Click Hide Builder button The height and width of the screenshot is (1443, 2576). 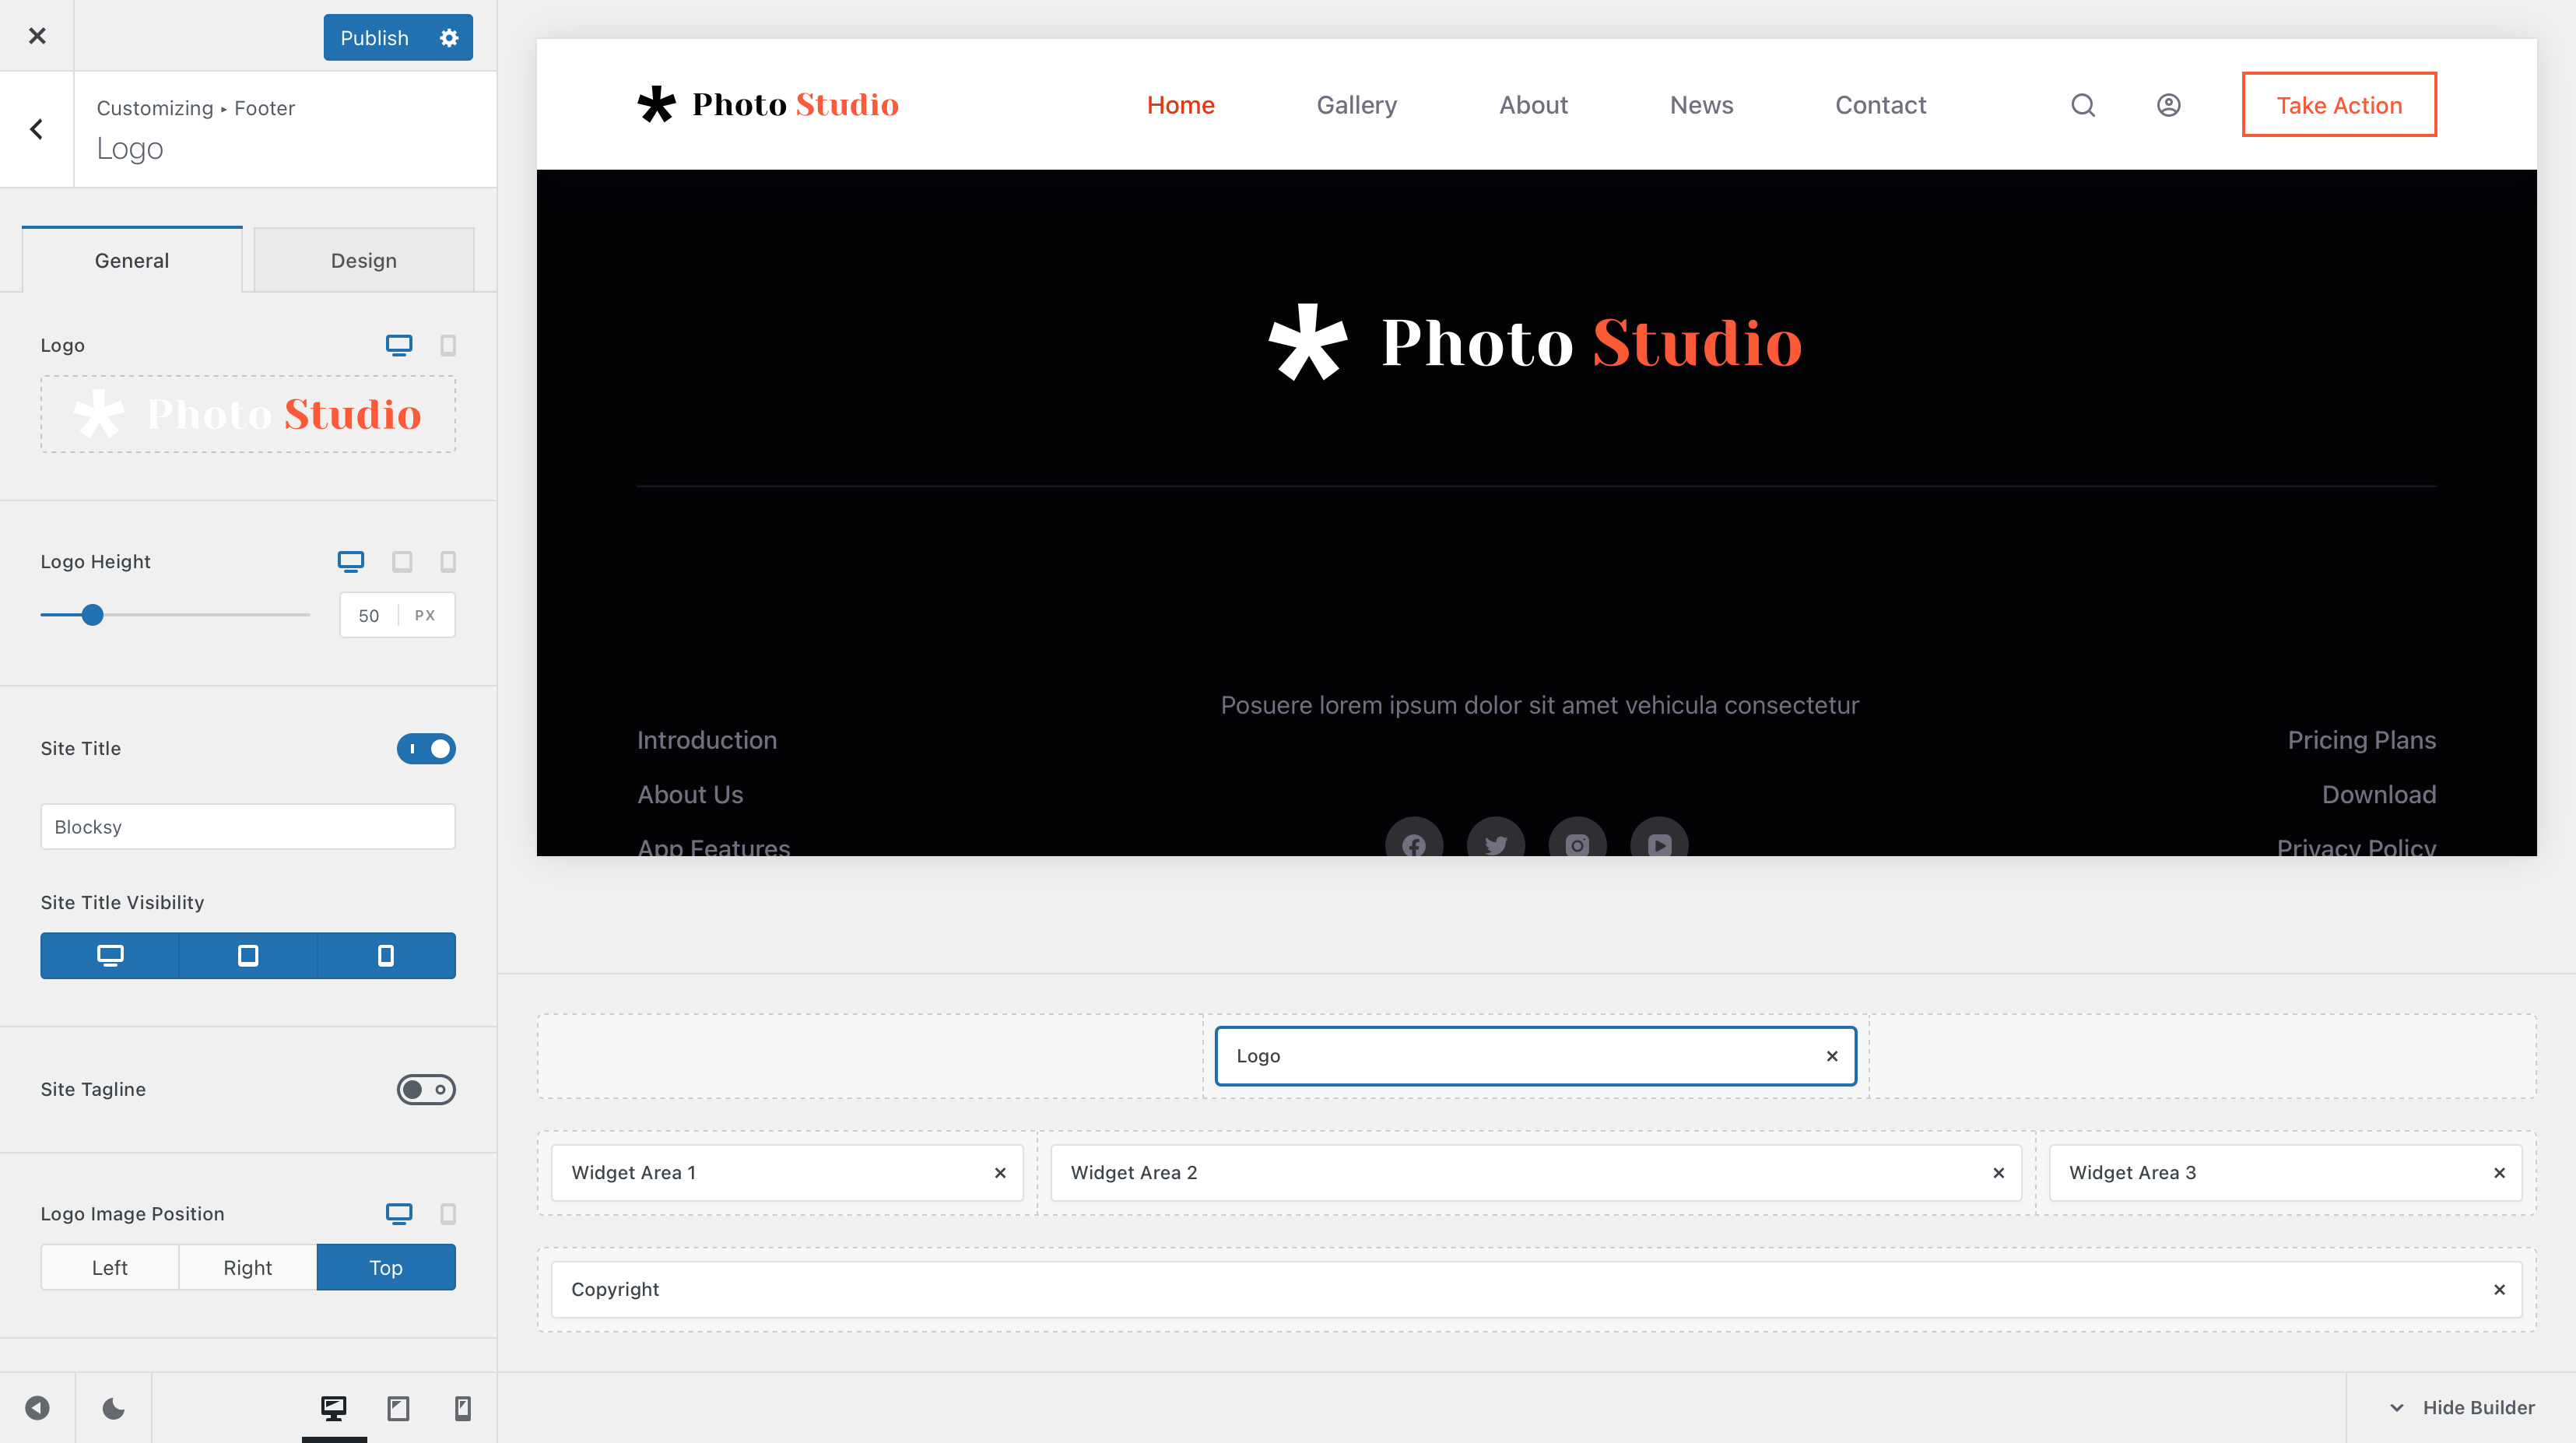(2462, 1407)
